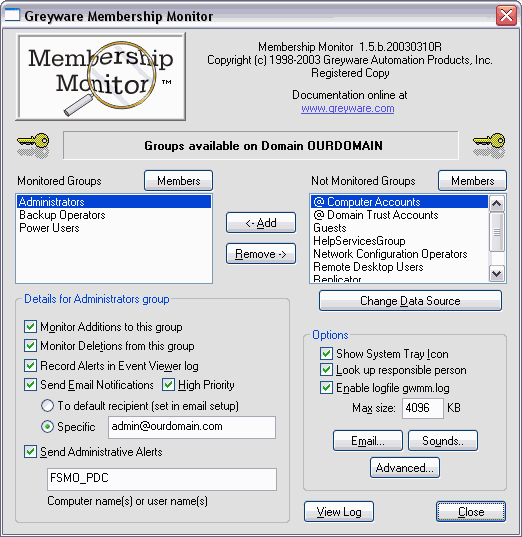The height and width of the screenshot is (537, 522).
Task: Toggle the High Priority checkbox
Action: tap(168, 385)
